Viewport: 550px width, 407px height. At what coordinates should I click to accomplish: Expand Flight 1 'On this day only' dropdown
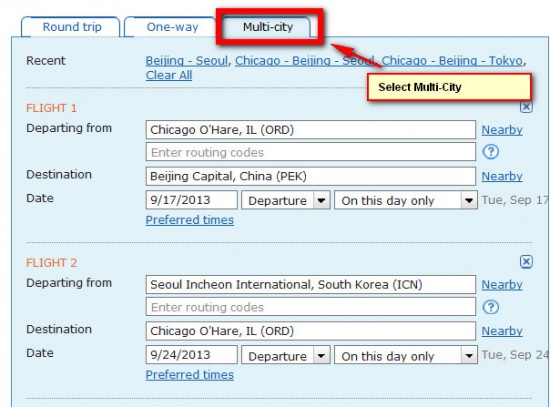tap(406, 200)
